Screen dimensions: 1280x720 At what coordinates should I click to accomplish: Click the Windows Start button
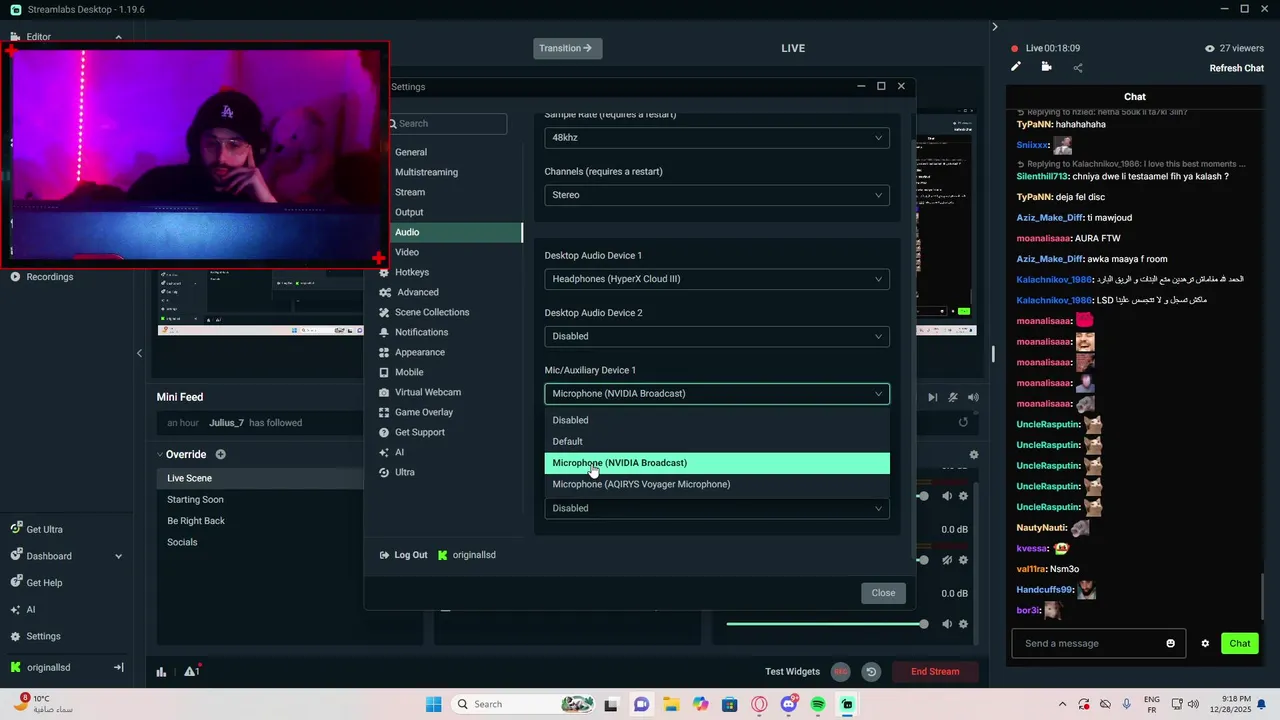coord(433,704)
